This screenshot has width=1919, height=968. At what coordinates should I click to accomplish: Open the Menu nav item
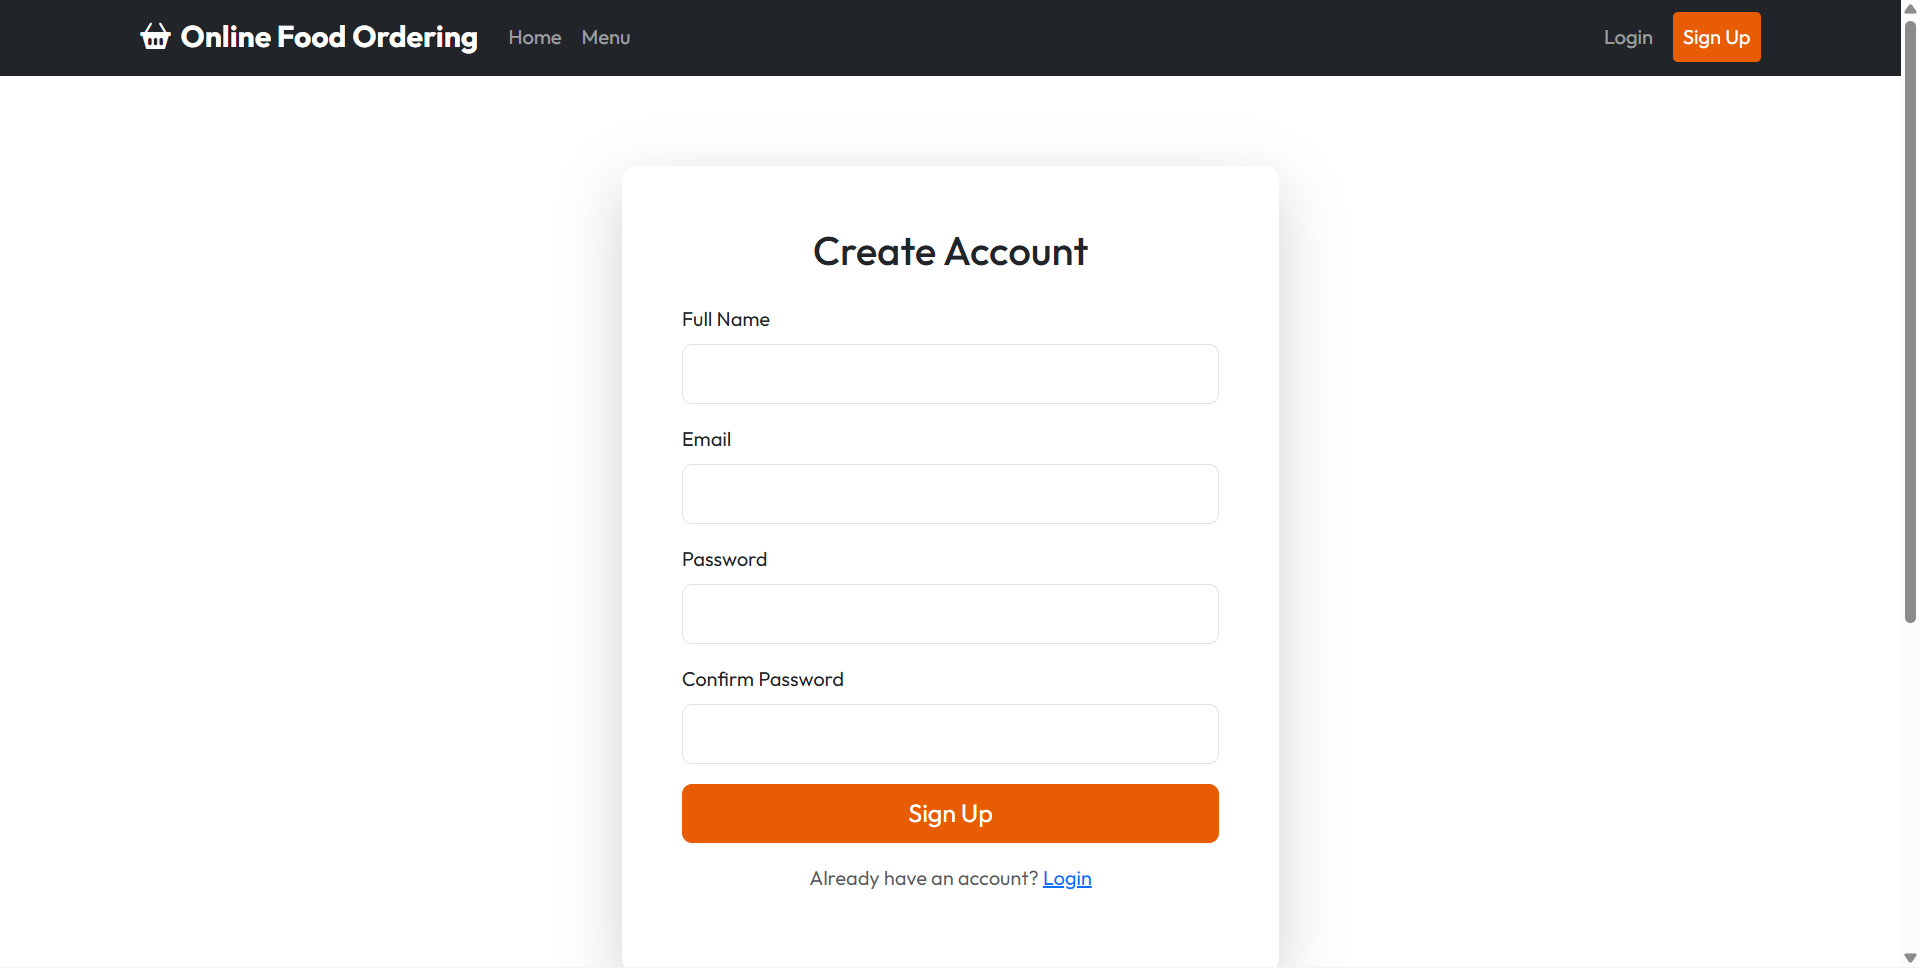(x=606, y=37)
